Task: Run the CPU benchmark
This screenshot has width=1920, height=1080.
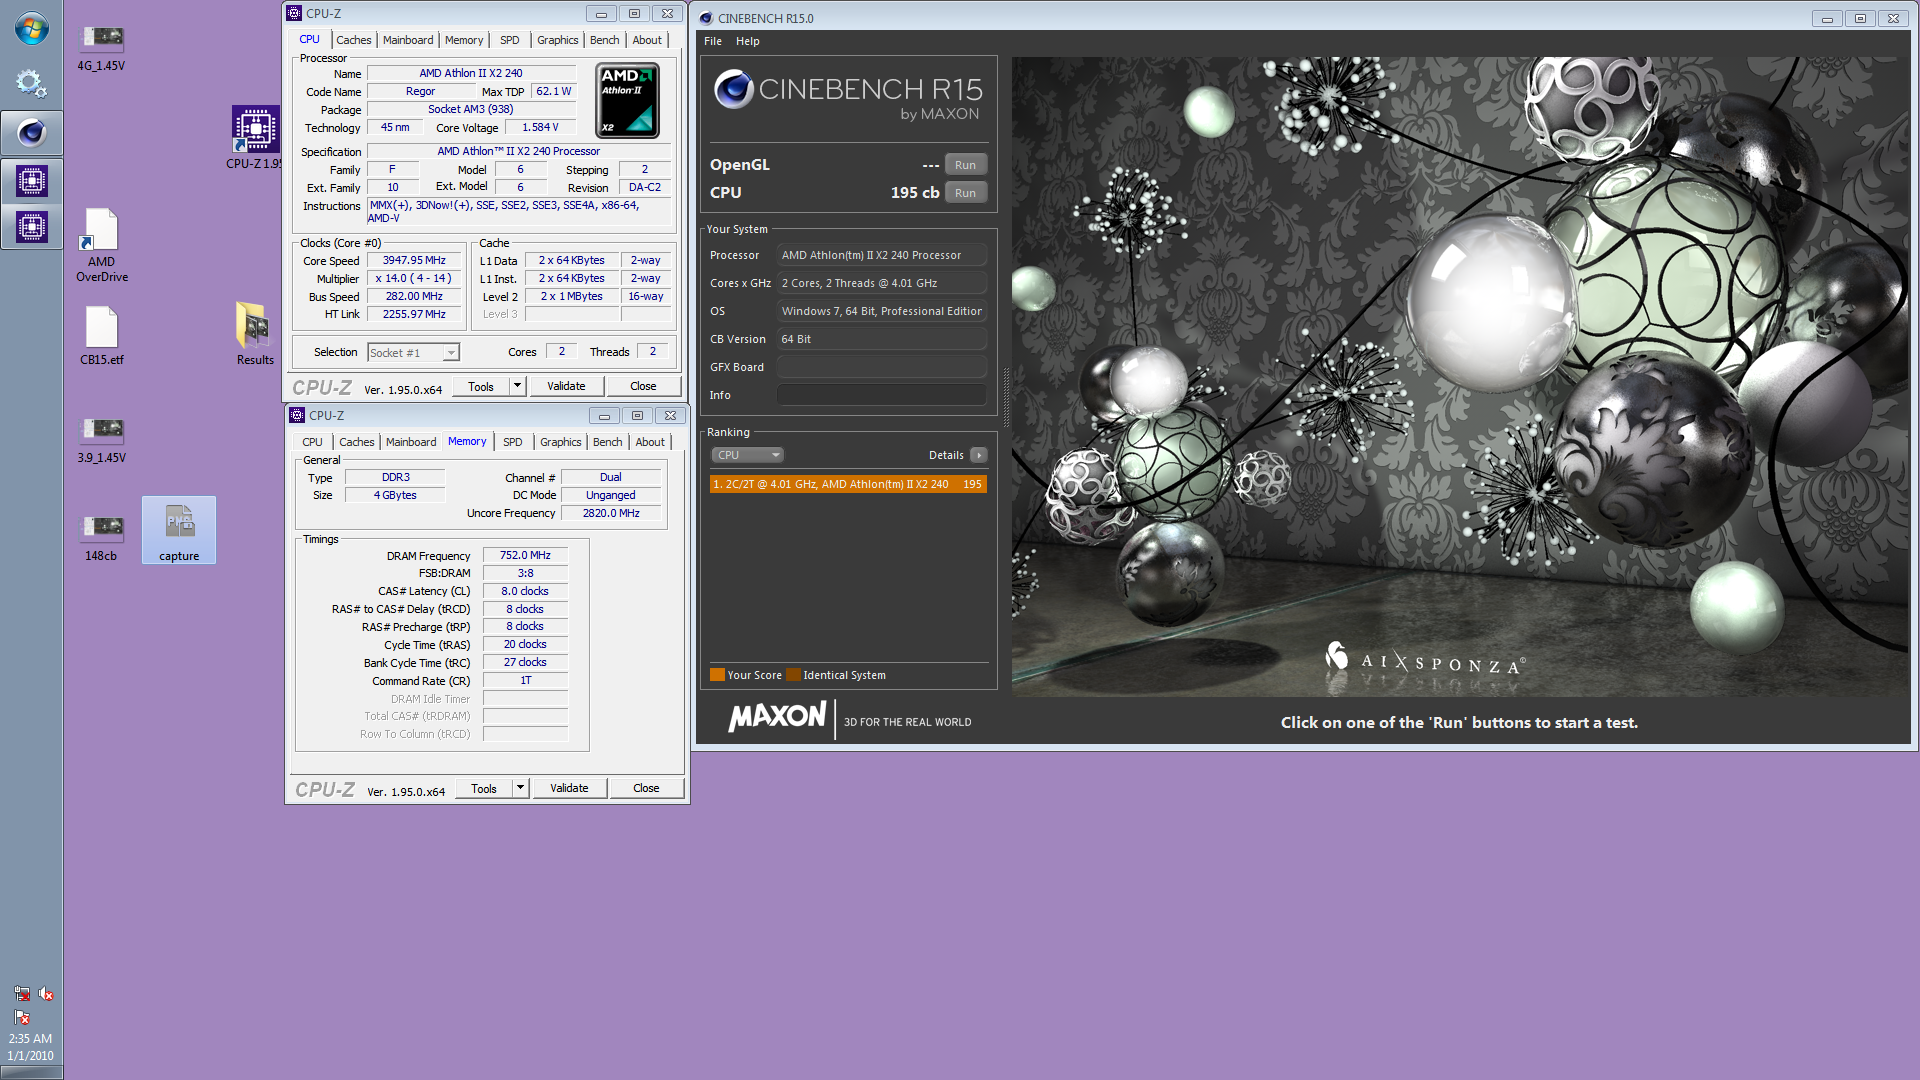Action: 965,193
